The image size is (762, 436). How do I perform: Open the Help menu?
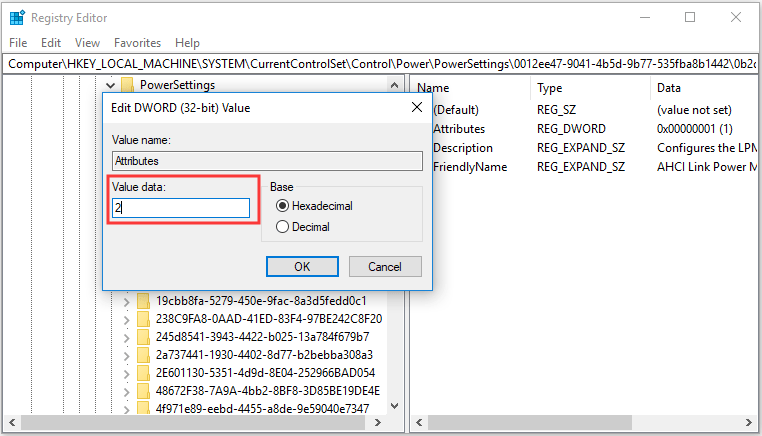[187, 43]
